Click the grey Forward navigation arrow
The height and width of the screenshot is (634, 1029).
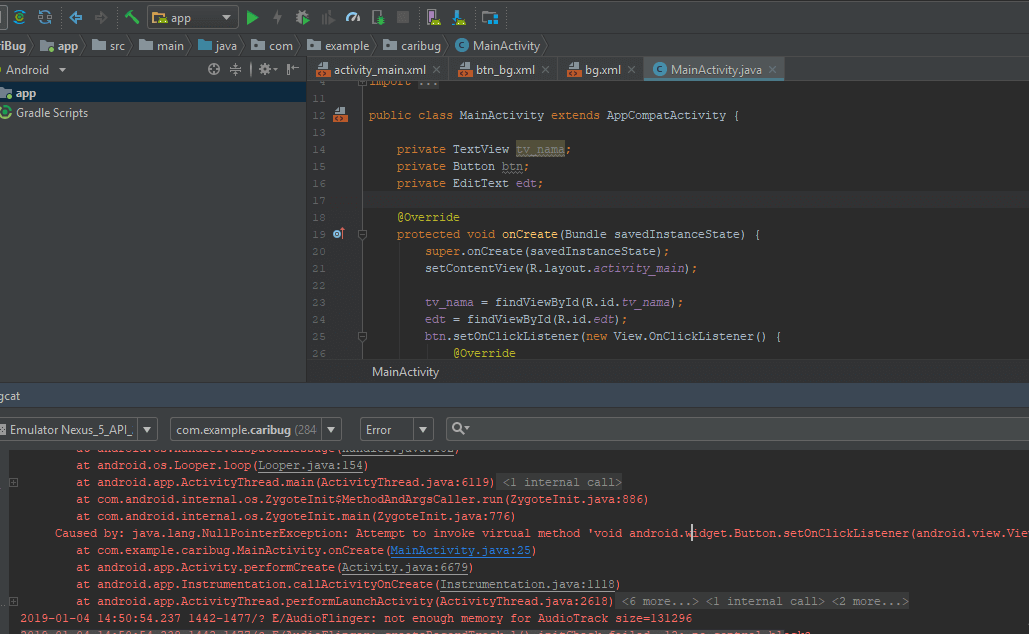100,18
